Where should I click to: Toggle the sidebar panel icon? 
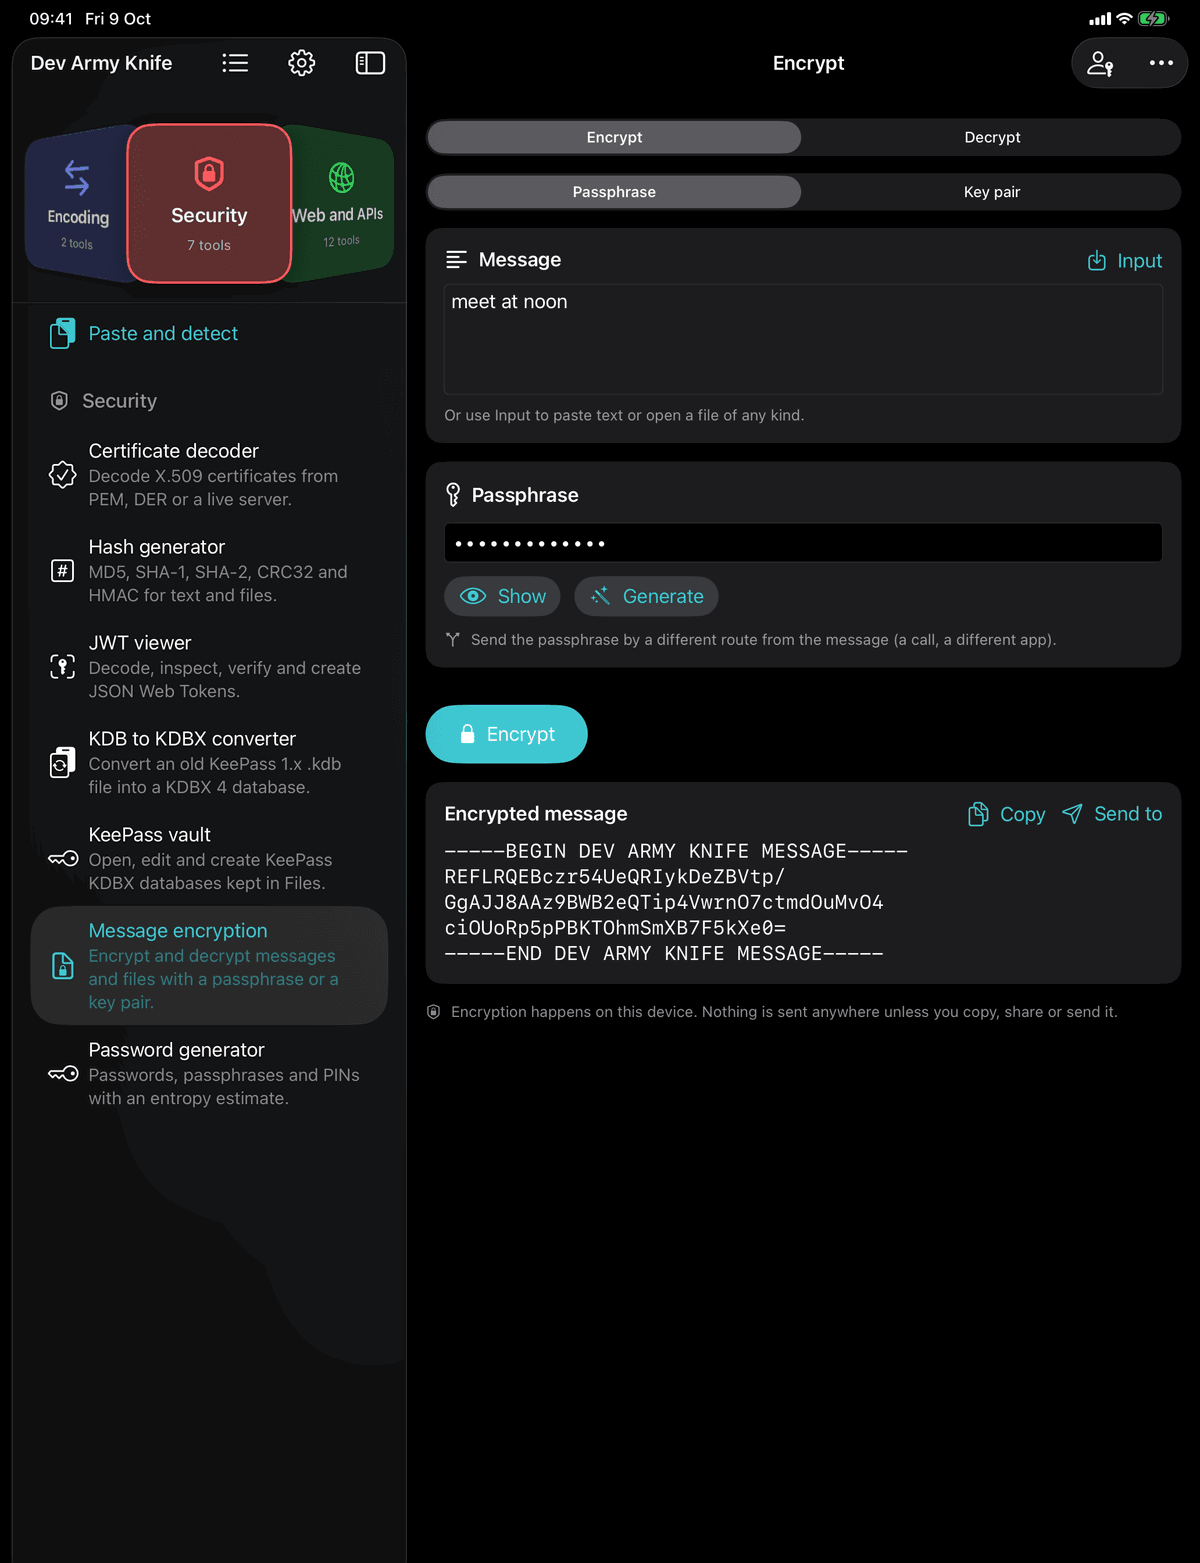[370, 63]
